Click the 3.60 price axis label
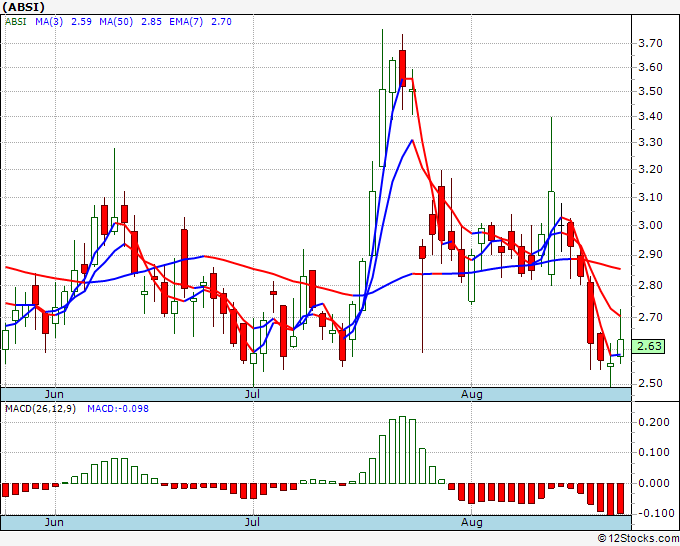 point(650,67)
